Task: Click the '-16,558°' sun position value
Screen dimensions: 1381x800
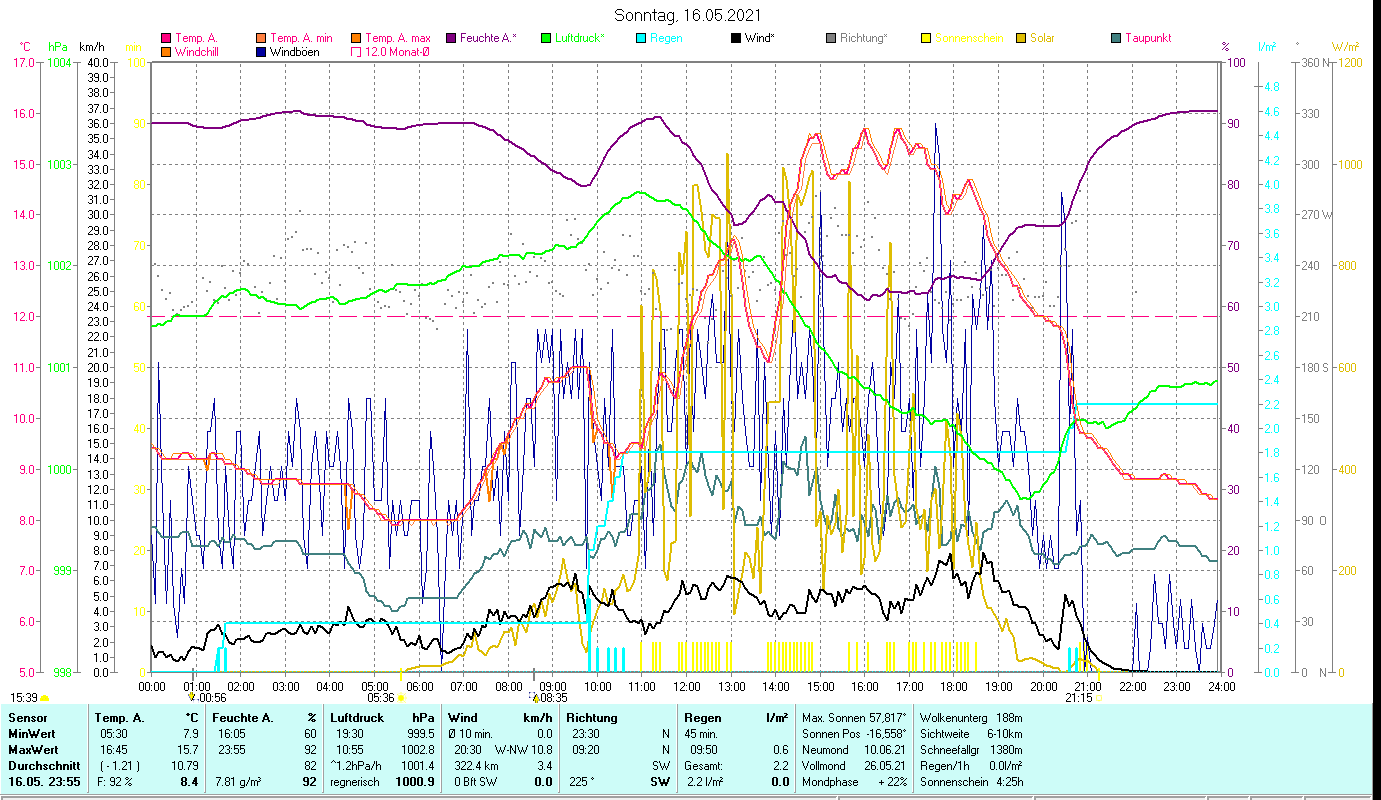Action: click(x=884, y=733)
